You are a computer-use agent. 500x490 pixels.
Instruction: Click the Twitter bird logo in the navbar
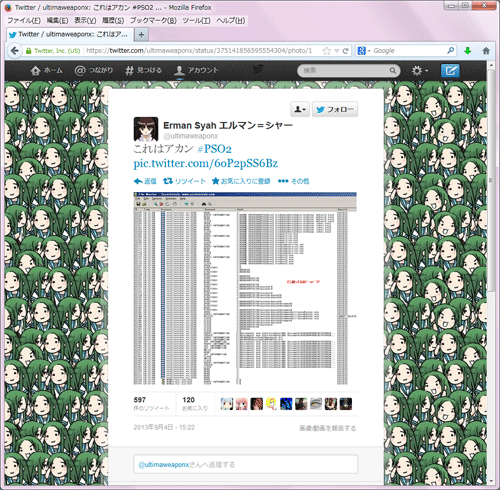click(x=257, y=70)
